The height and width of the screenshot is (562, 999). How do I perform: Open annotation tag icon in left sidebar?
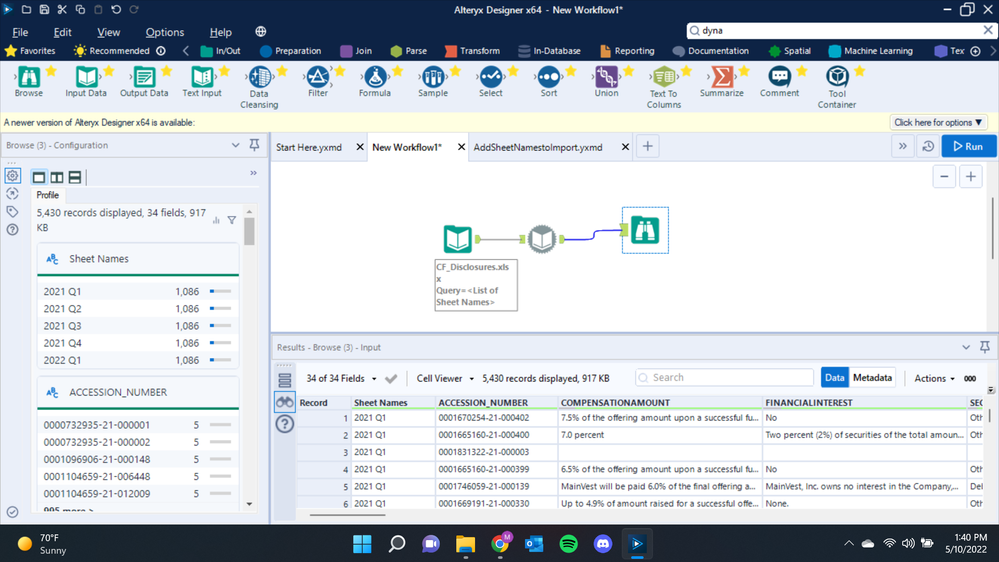[13, 212]
